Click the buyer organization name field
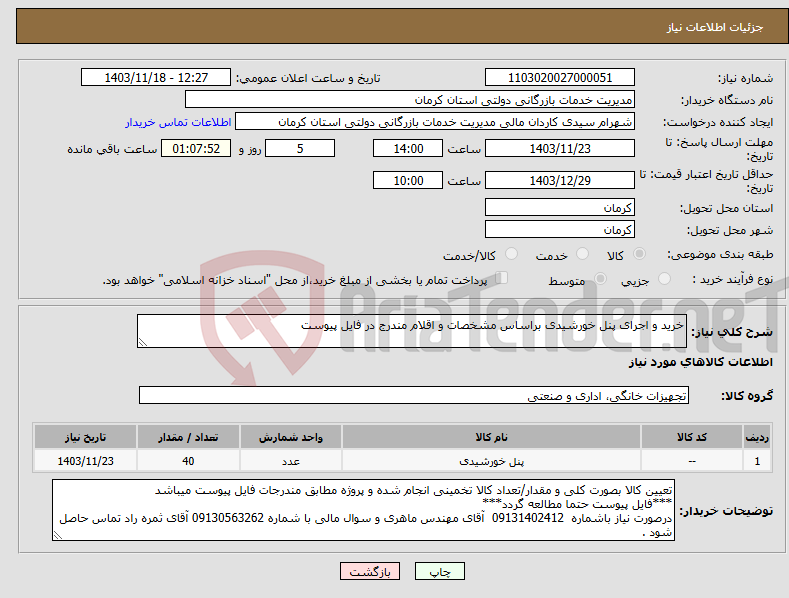789x598 pixels. click(410, 100)
